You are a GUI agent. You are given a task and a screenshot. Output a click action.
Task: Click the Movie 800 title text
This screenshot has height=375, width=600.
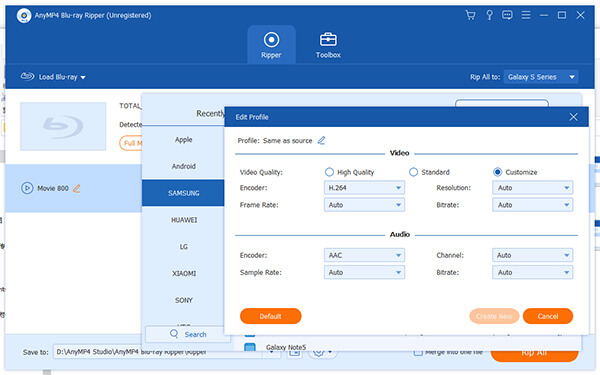(53, 188)
